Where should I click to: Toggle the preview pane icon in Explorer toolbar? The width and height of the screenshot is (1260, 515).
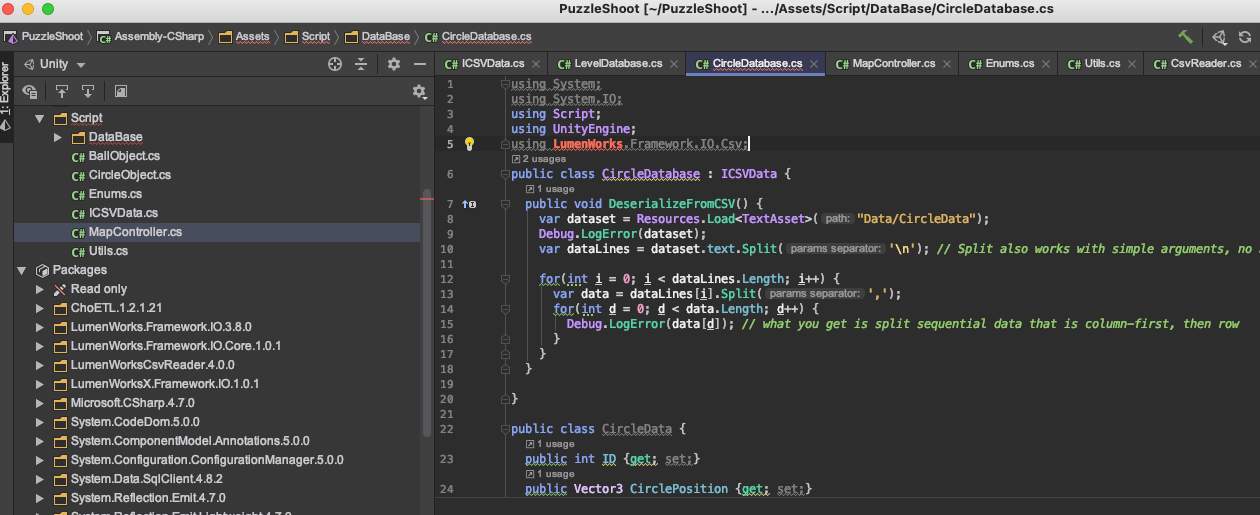pyautogui.click(x=121, y=91)
